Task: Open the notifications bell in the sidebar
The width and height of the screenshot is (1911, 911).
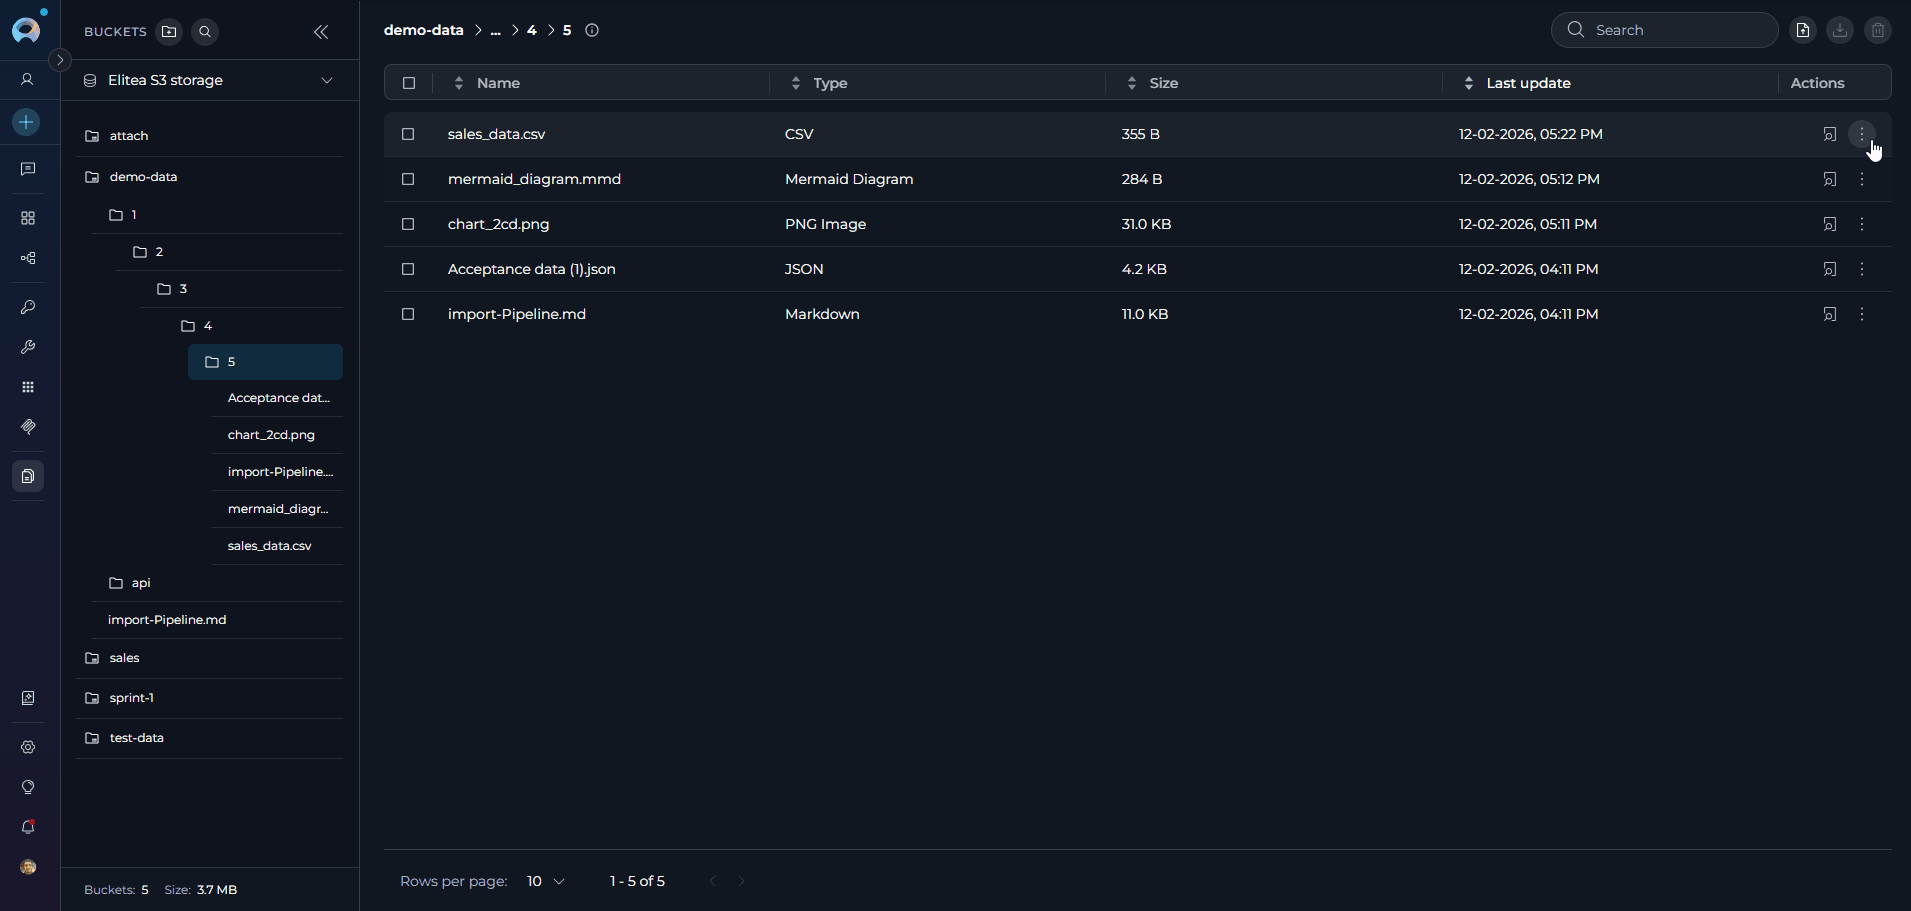Action: click(x=27, y=827)
